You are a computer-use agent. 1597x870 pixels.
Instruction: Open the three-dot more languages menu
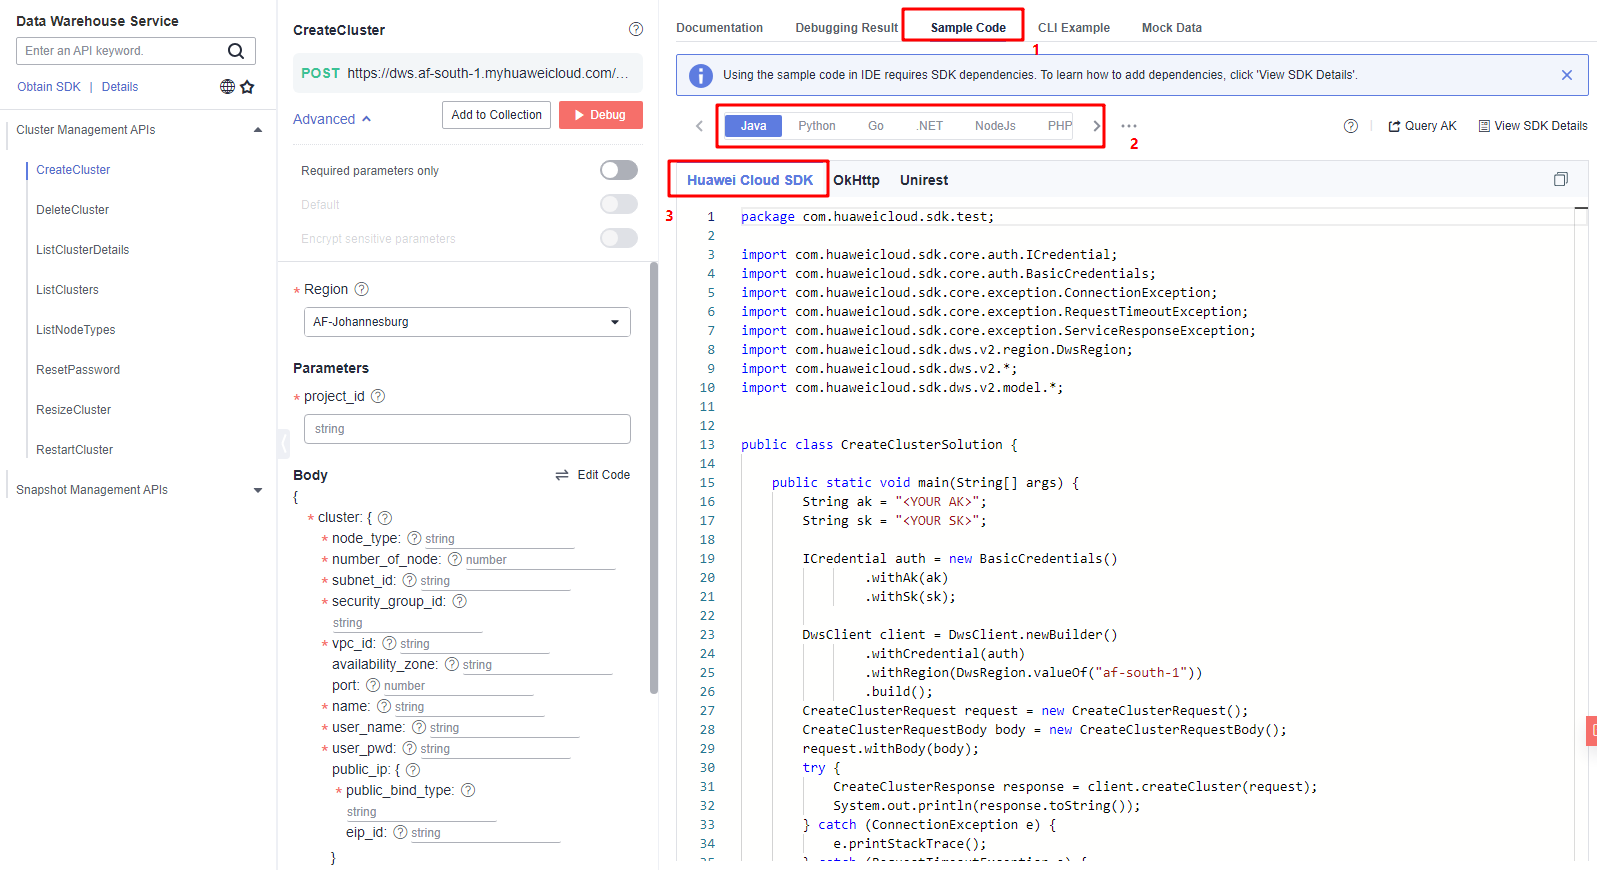tap(1129, 126)
